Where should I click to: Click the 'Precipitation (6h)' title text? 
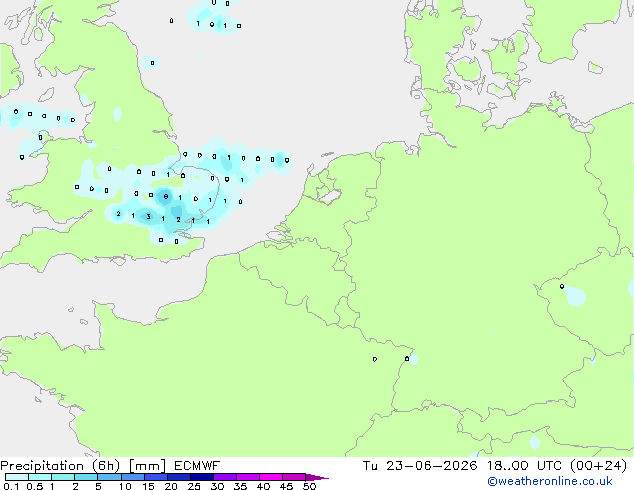[x=60, y=466]
